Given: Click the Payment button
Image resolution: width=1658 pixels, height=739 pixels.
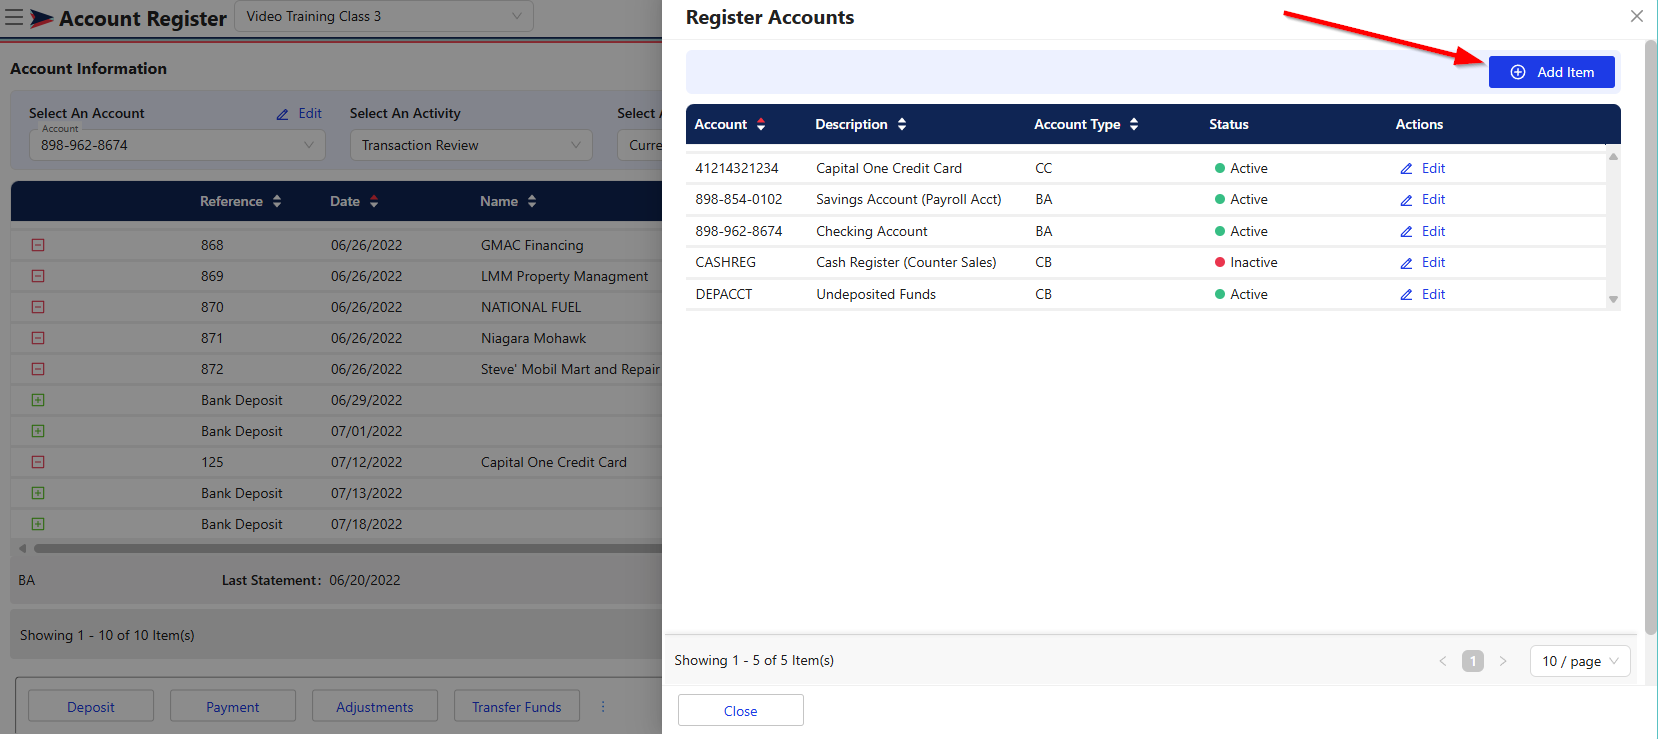Looking at the screenshot, I should (233, 707).
